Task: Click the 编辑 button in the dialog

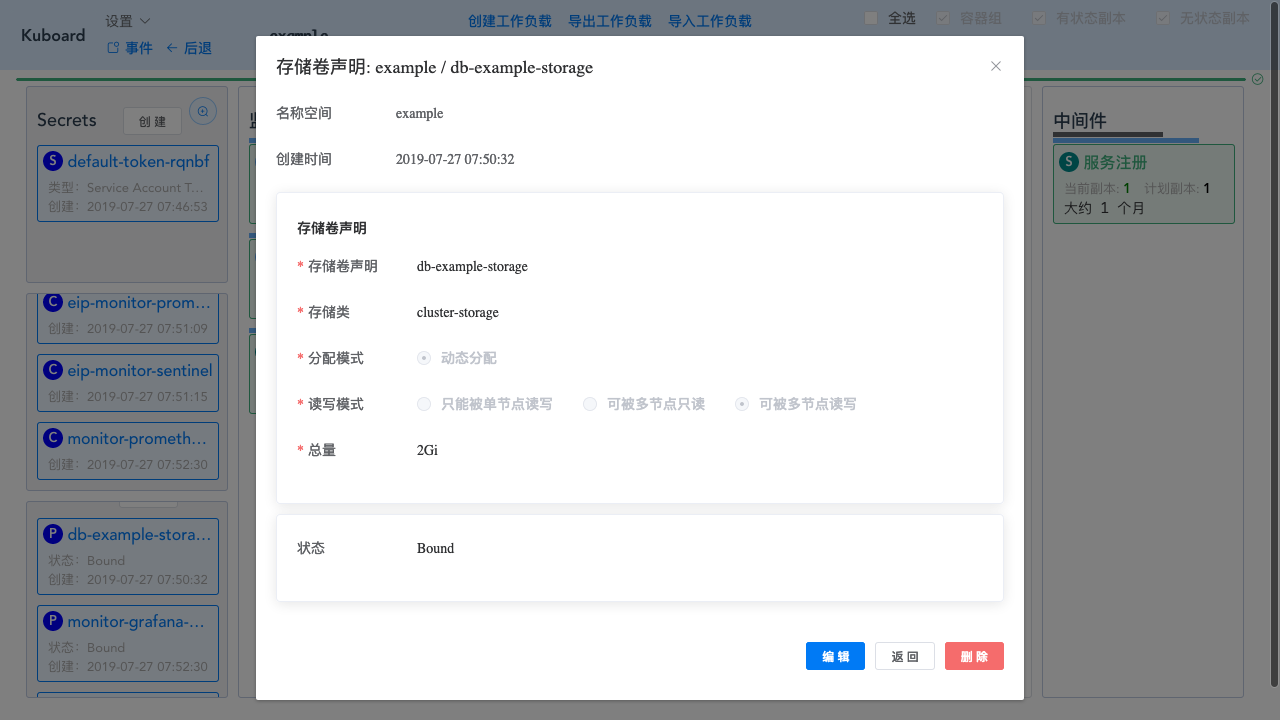Action: pyautogui.click(x=835, y=656)
